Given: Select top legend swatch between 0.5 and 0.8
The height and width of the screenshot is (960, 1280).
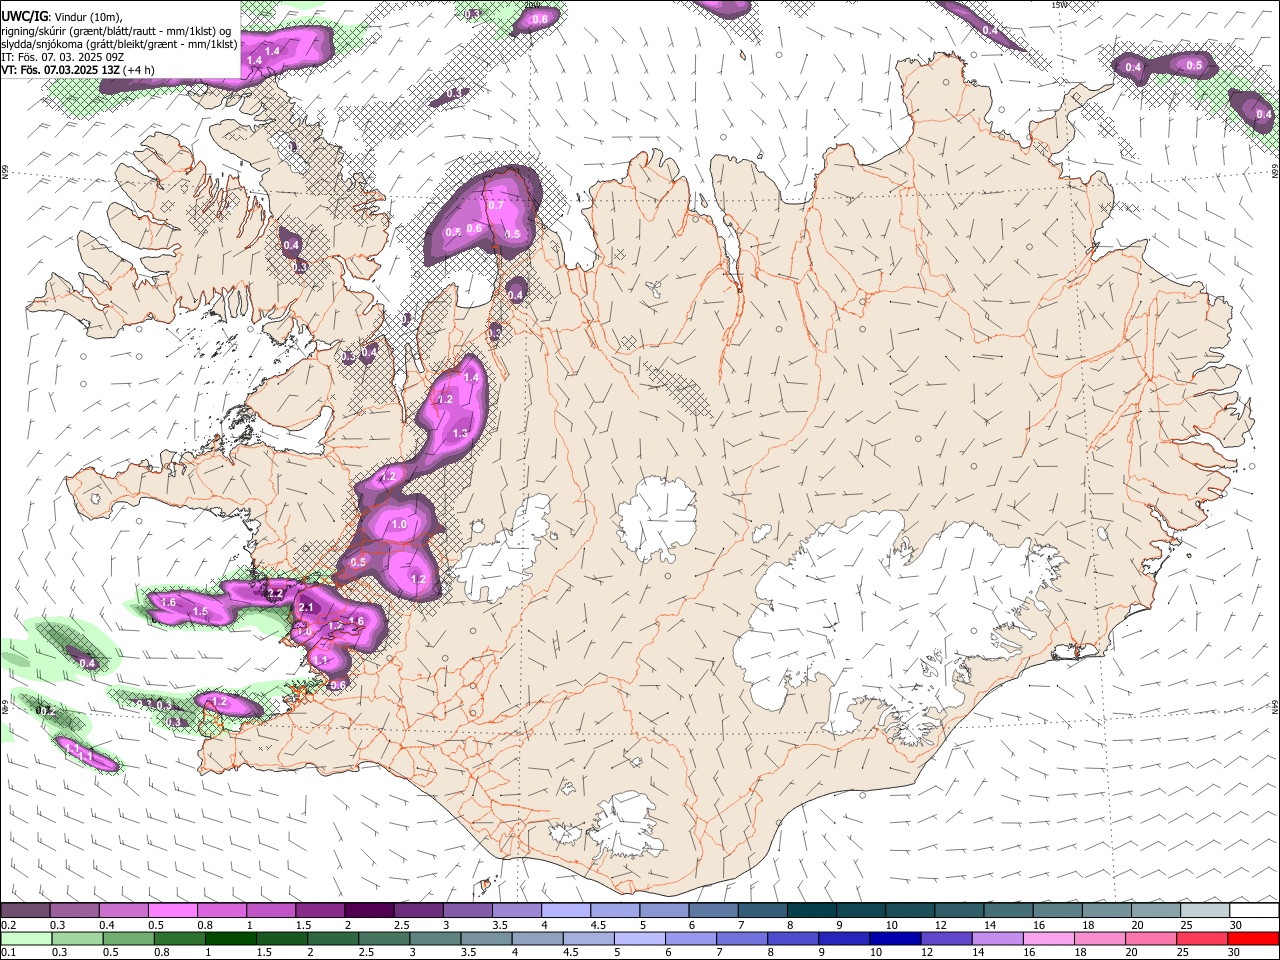Looking at the screenshot, I should pyautogui.click(x=172, y=911).
